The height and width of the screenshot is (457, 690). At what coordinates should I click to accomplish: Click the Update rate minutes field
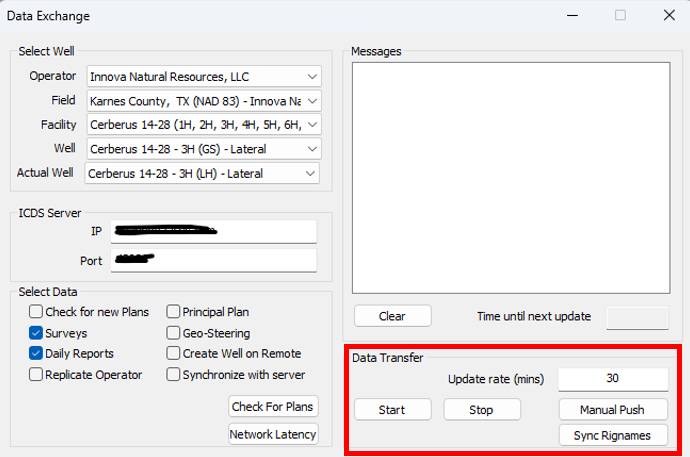pos(612,379)
